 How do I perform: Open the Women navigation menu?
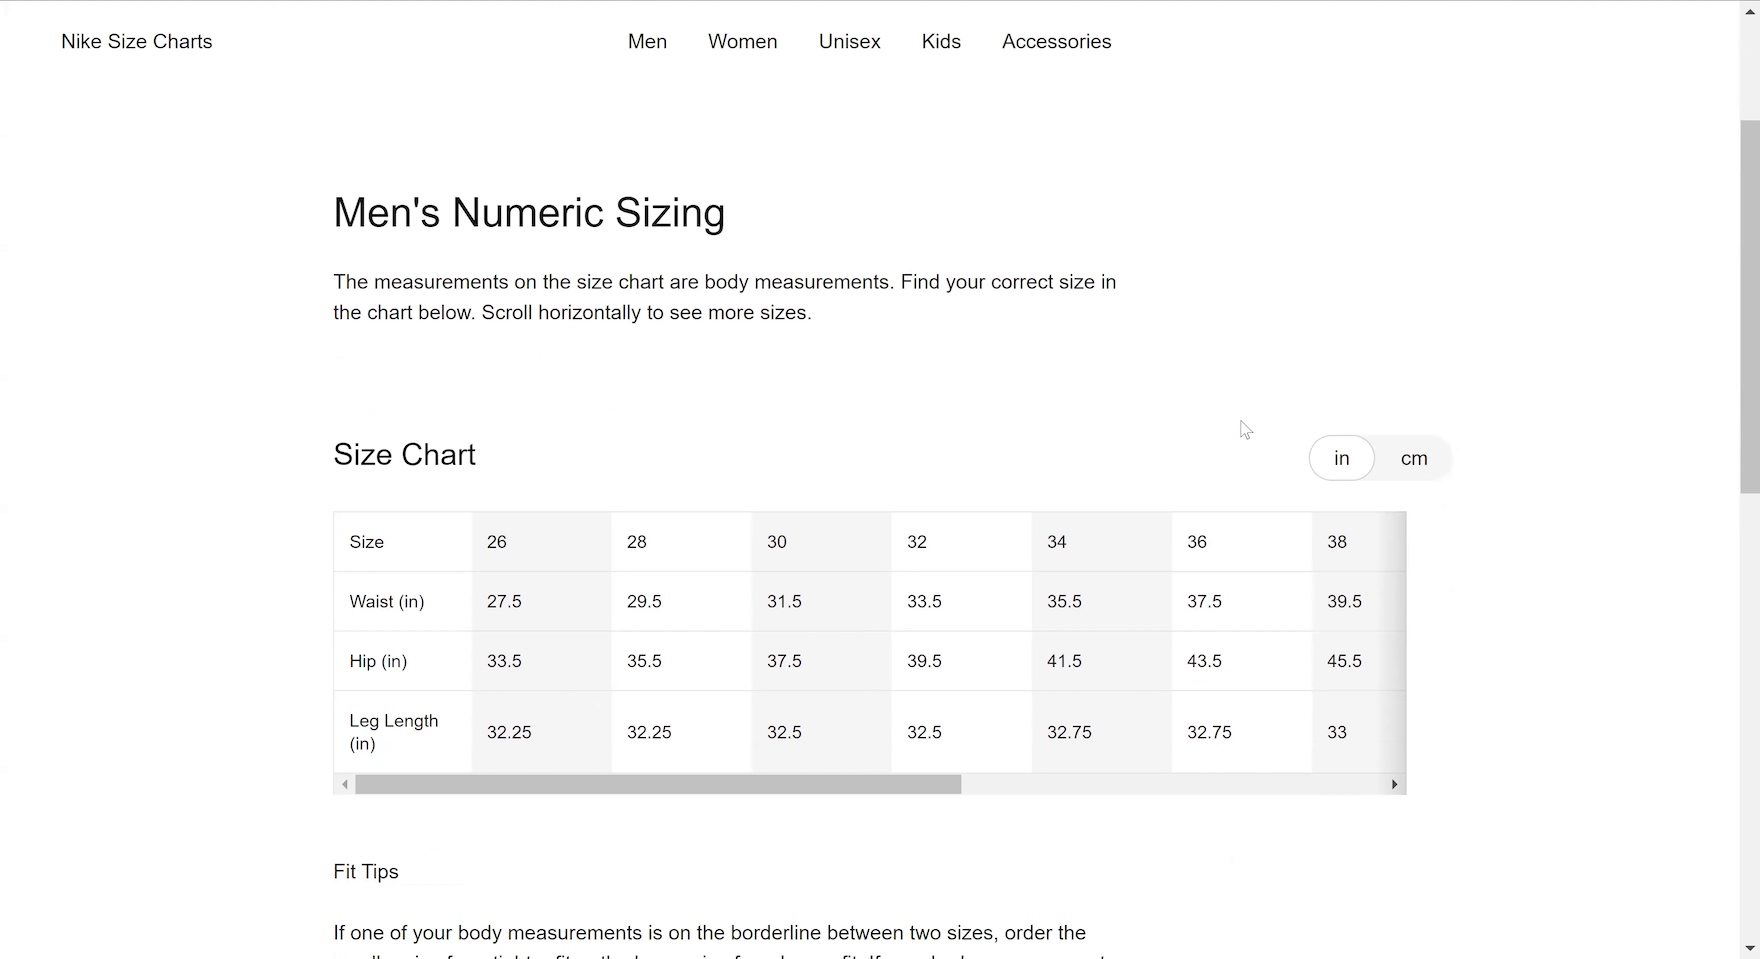coord(742,41)
